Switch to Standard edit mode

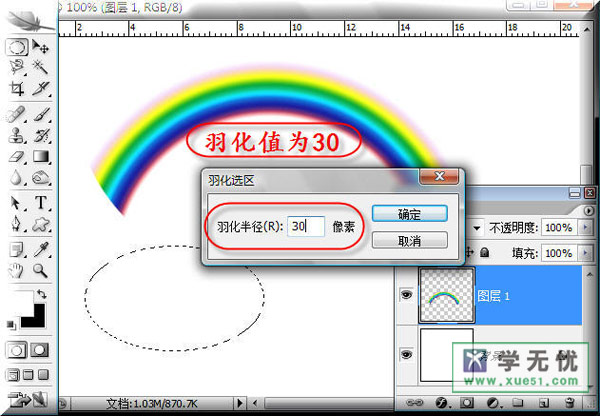16,350
